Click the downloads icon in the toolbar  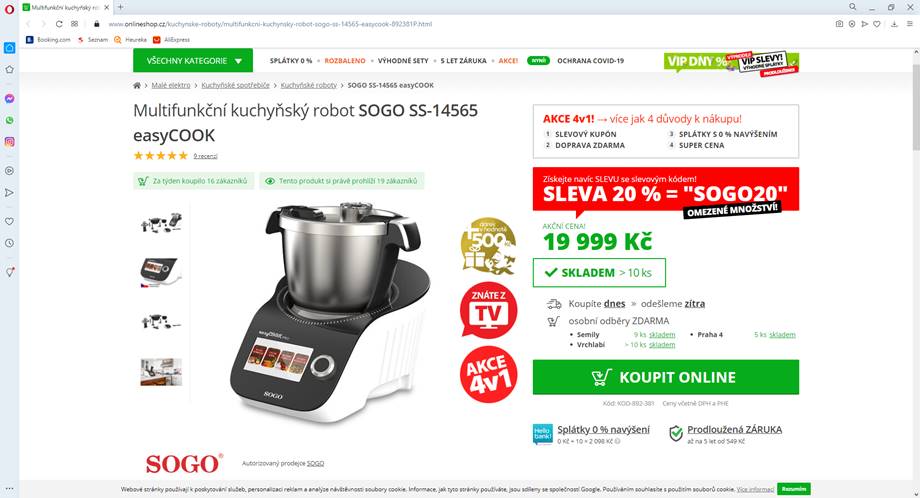[894, 24]
